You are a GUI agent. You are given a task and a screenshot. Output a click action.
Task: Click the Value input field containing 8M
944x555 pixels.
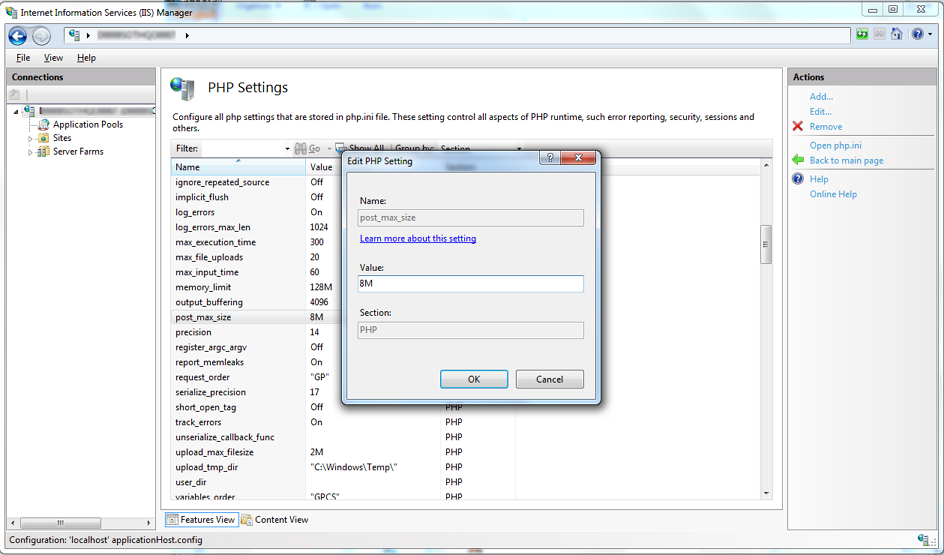470,284
